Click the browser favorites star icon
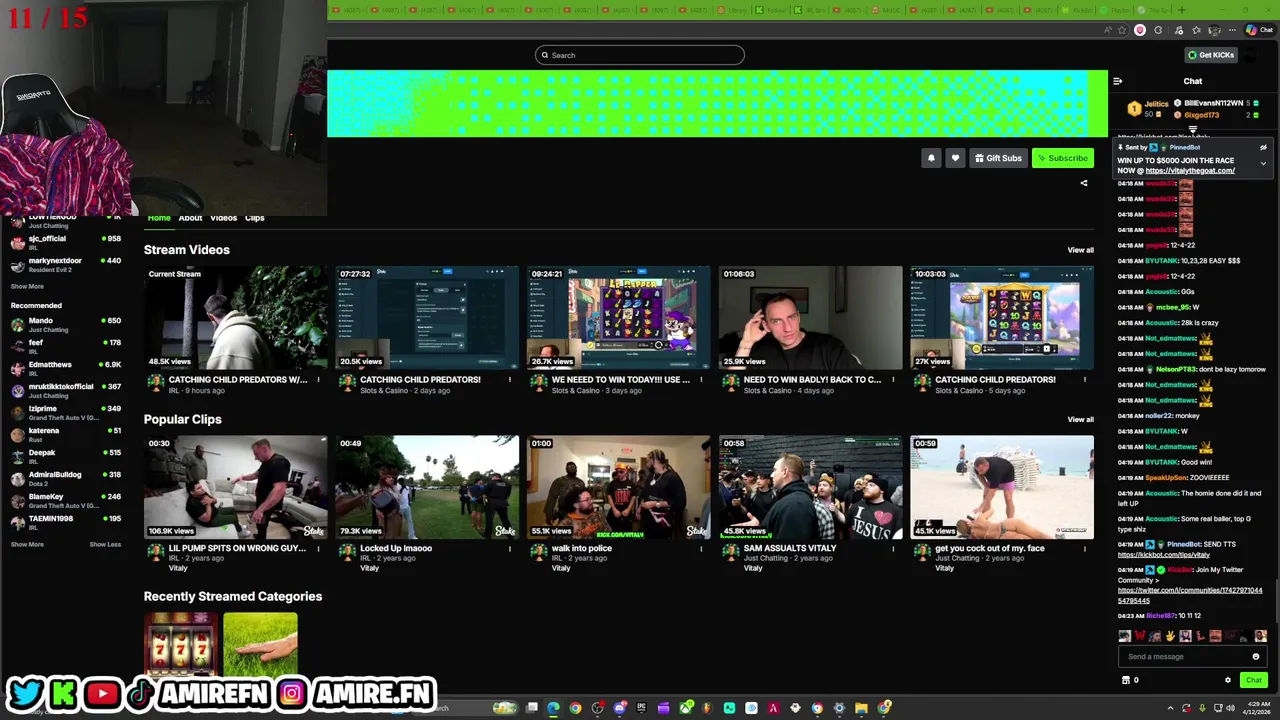 click(1122, 30)
